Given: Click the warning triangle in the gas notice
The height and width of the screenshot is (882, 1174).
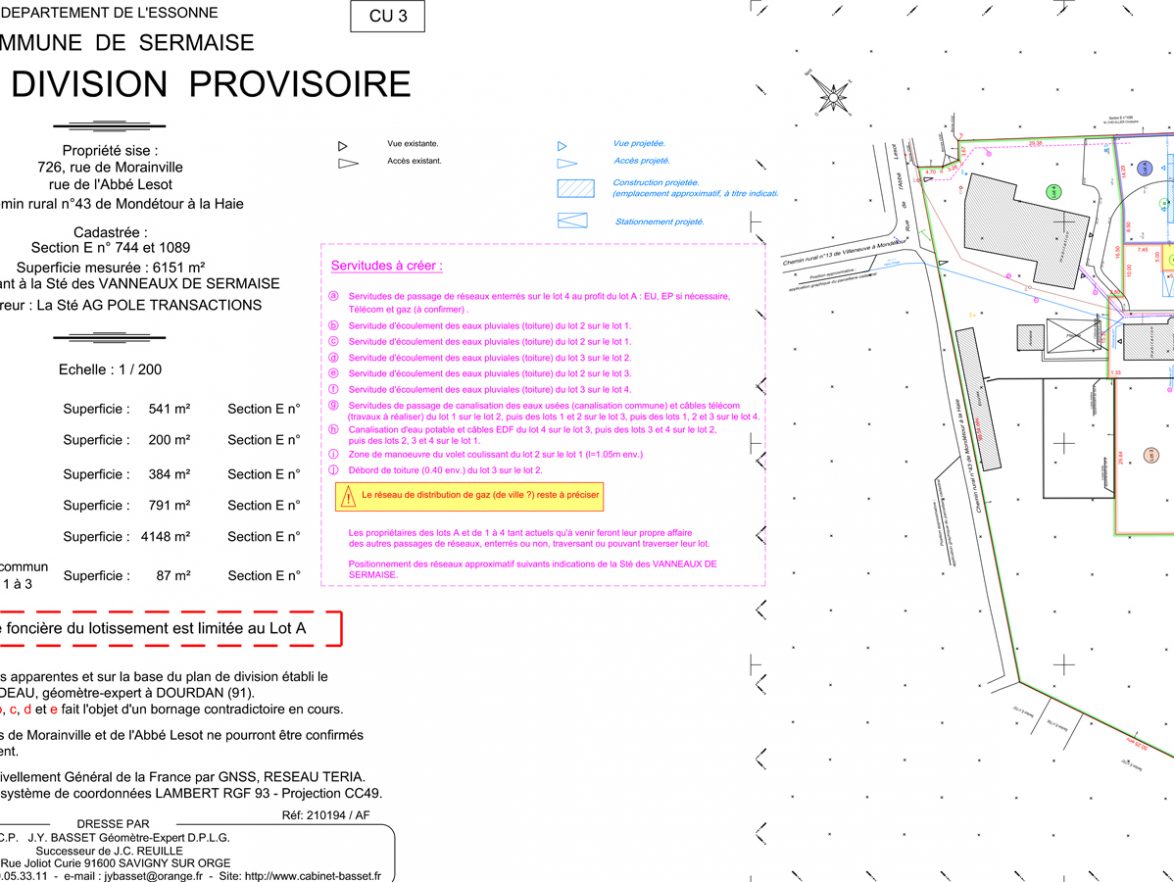Looking at the screenshot, I should [x=348, y=496].
